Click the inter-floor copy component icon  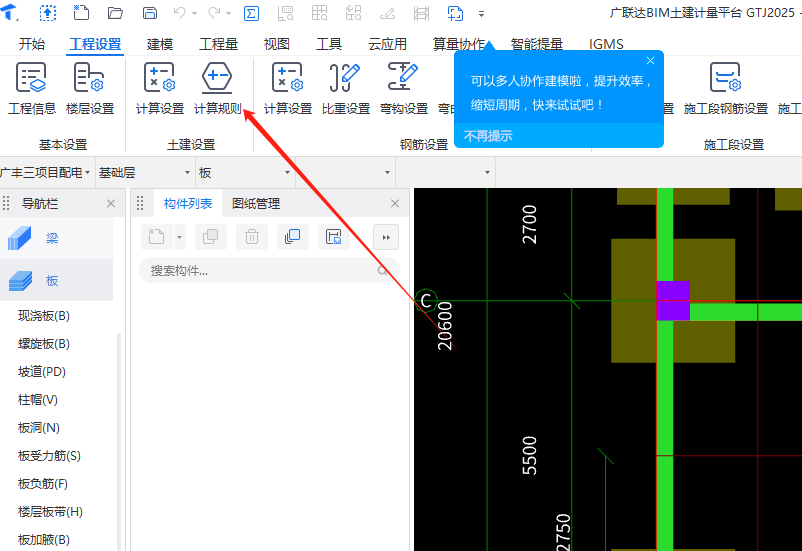point(293,237)
